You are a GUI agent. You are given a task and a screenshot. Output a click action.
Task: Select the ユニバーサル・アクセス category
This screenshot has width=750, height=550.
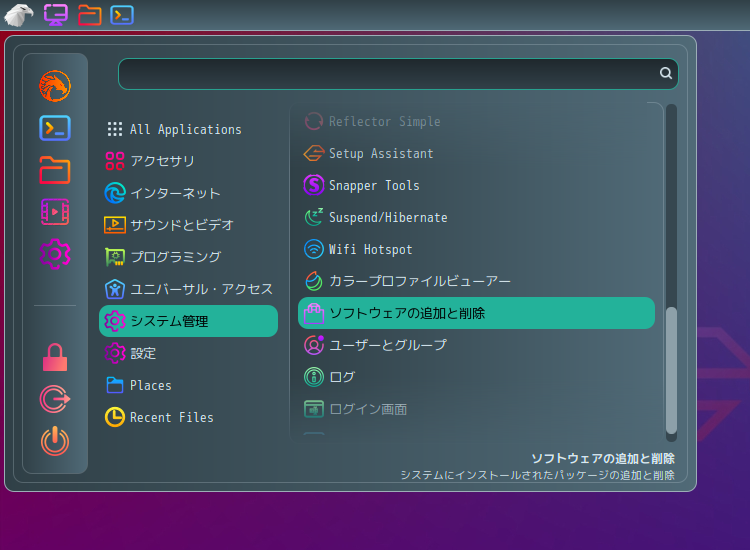coord(188,289)
